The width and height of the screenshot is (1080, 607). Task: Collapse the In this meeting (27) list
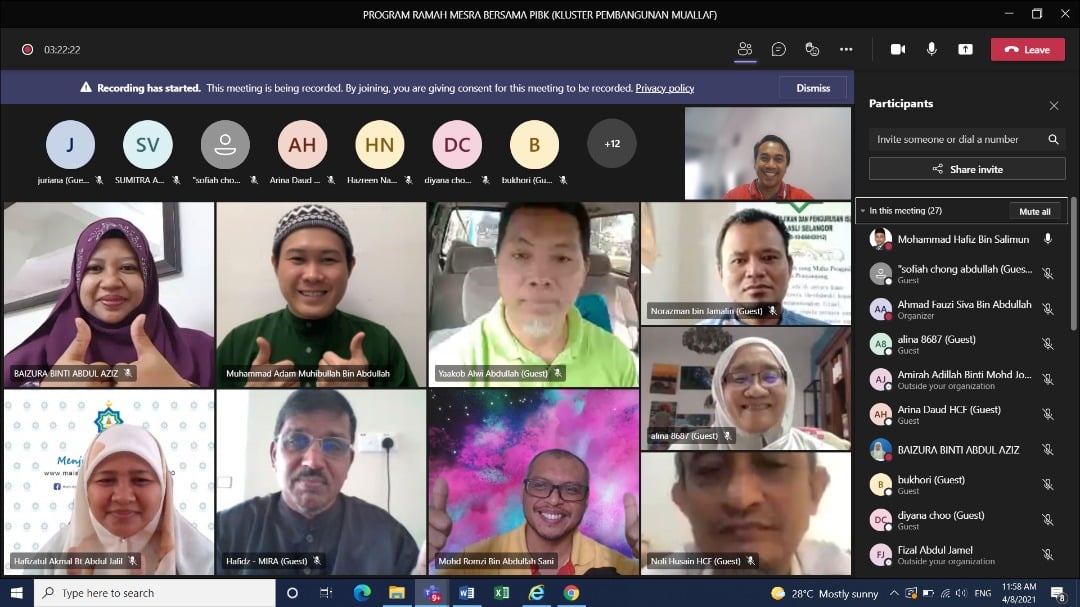862,211
